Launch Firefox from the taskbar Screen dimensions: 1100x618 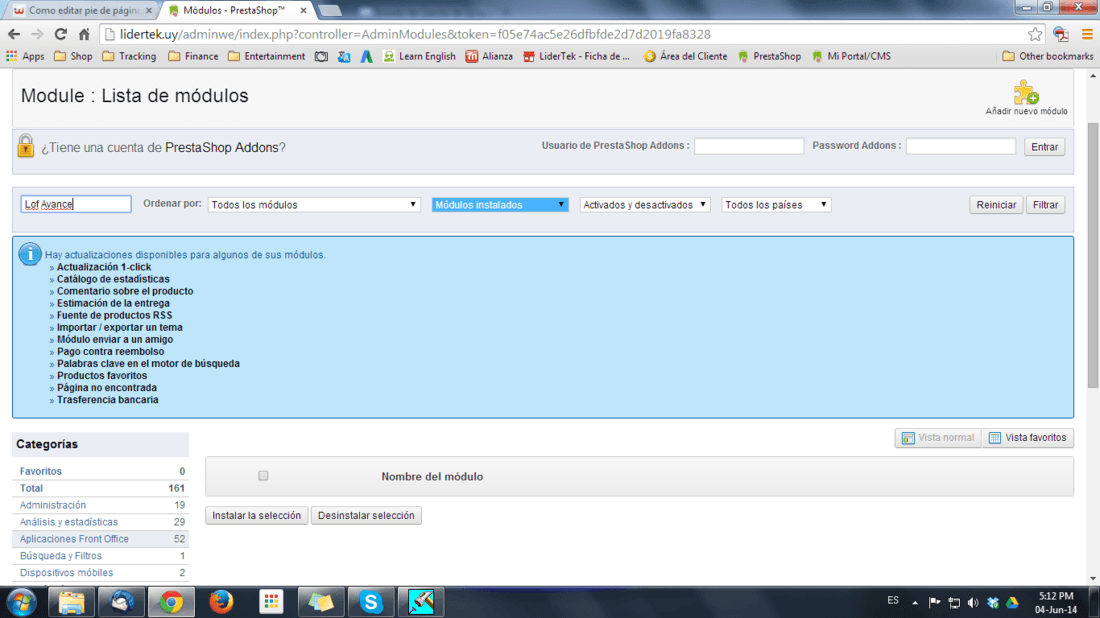[x=221, y=603]
